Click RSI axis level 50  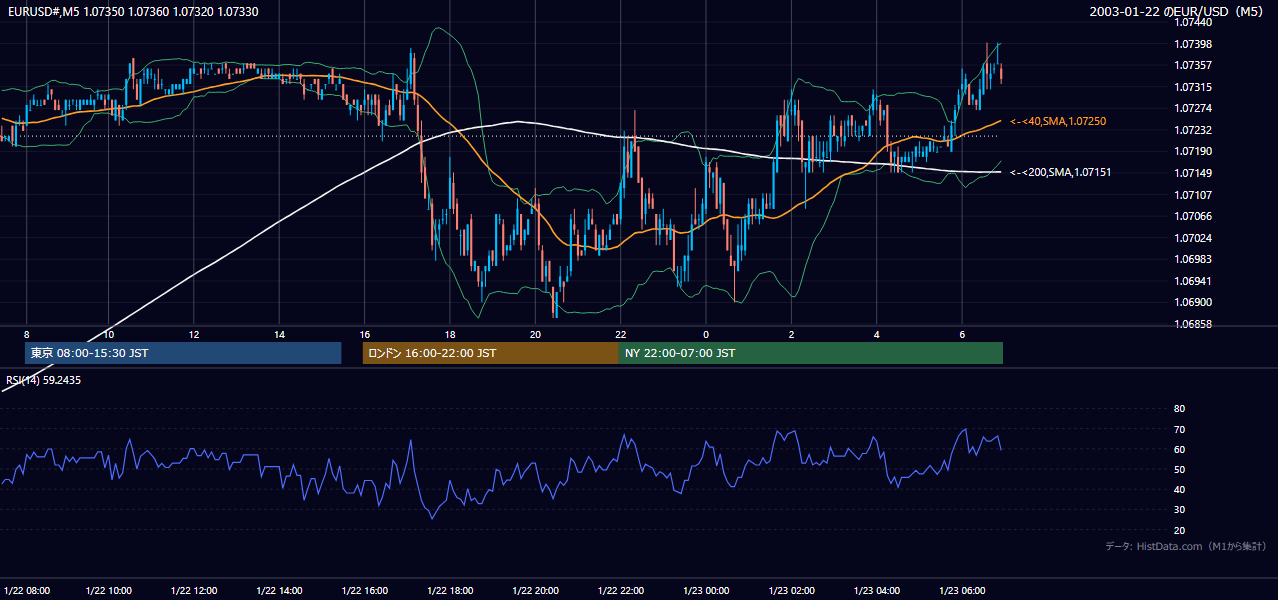coord(1179,469)
